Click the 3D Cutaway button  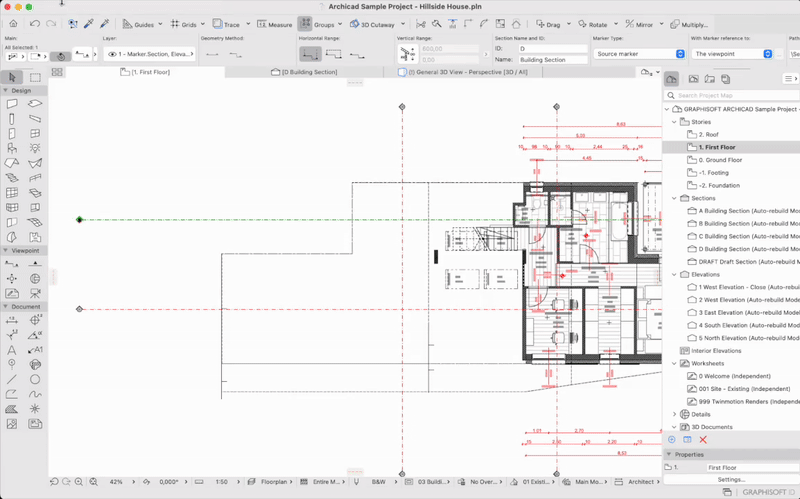click(x=372, y=24)
